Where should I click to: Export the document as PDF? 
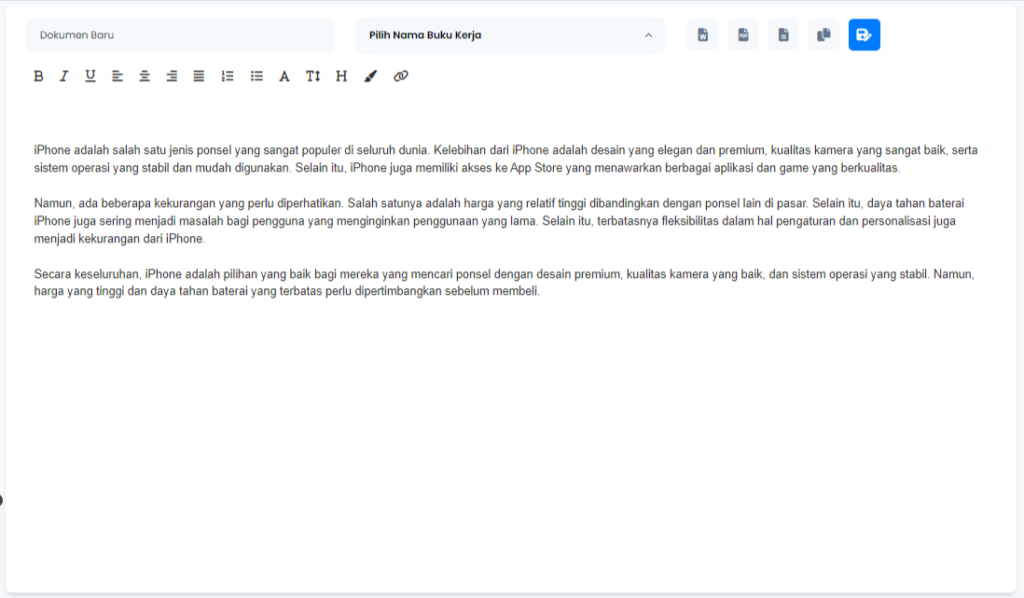pos(743,35)
